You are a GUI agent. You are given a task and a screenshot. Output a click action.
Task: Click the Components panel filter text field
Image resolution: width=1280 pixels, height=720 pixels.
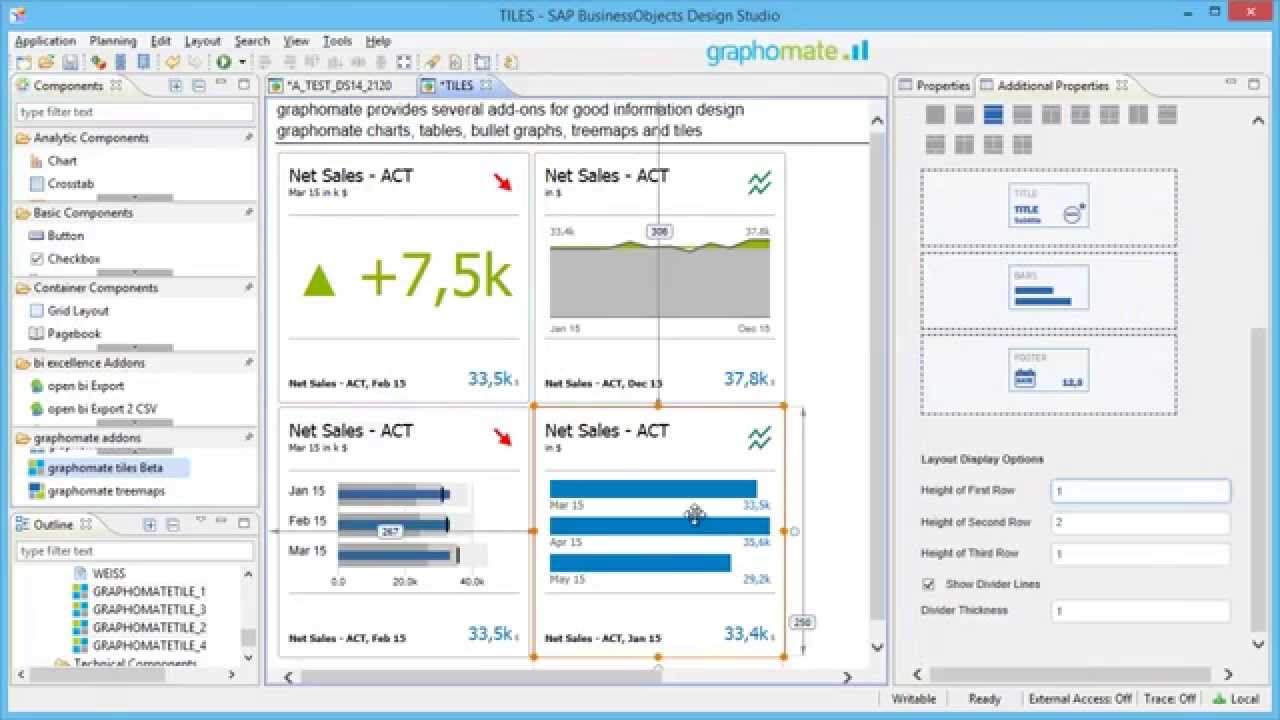point(135,112)
